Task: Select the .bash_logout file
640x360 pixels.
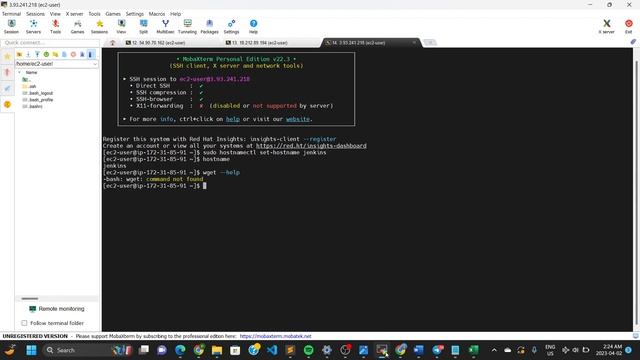Action: (38, 93)
